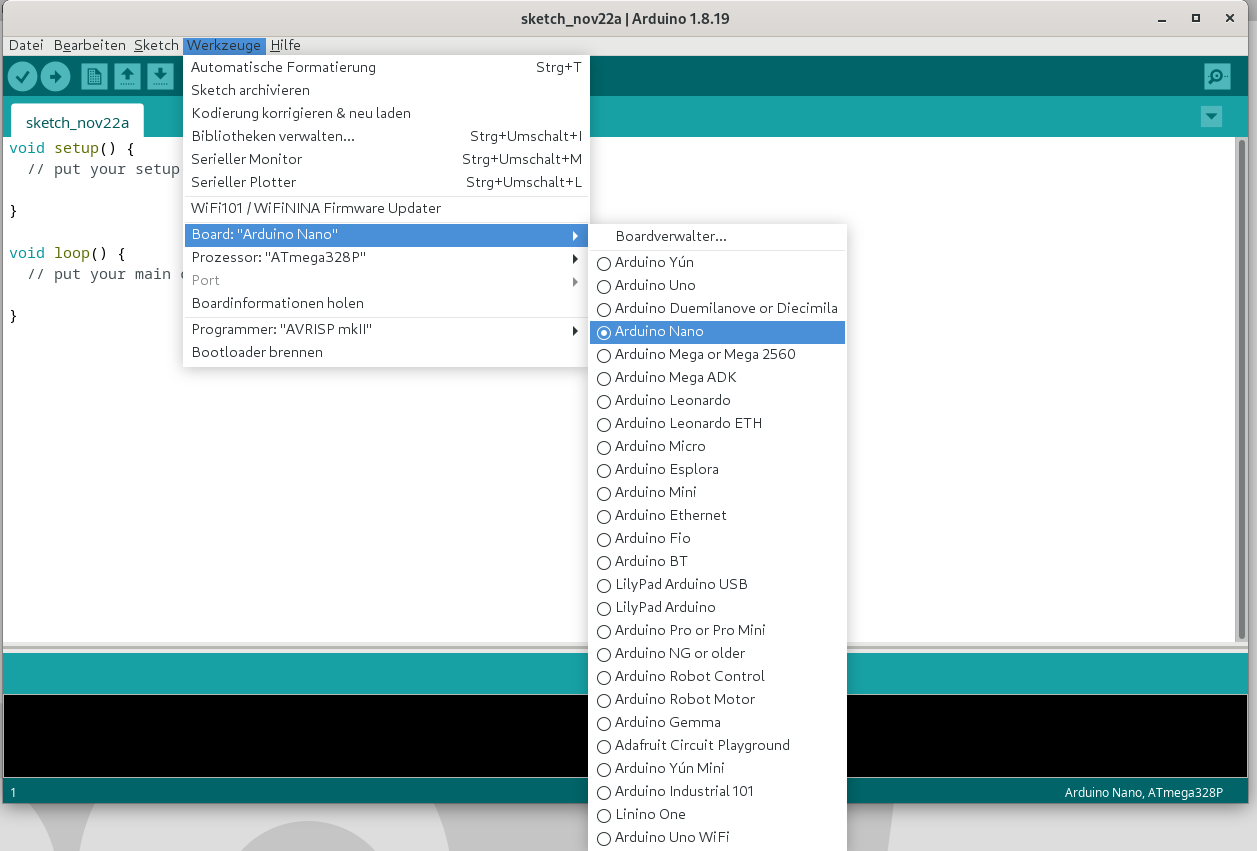
Task: Select Arduino Mega or Mega 2560
Action: (718, 354)
